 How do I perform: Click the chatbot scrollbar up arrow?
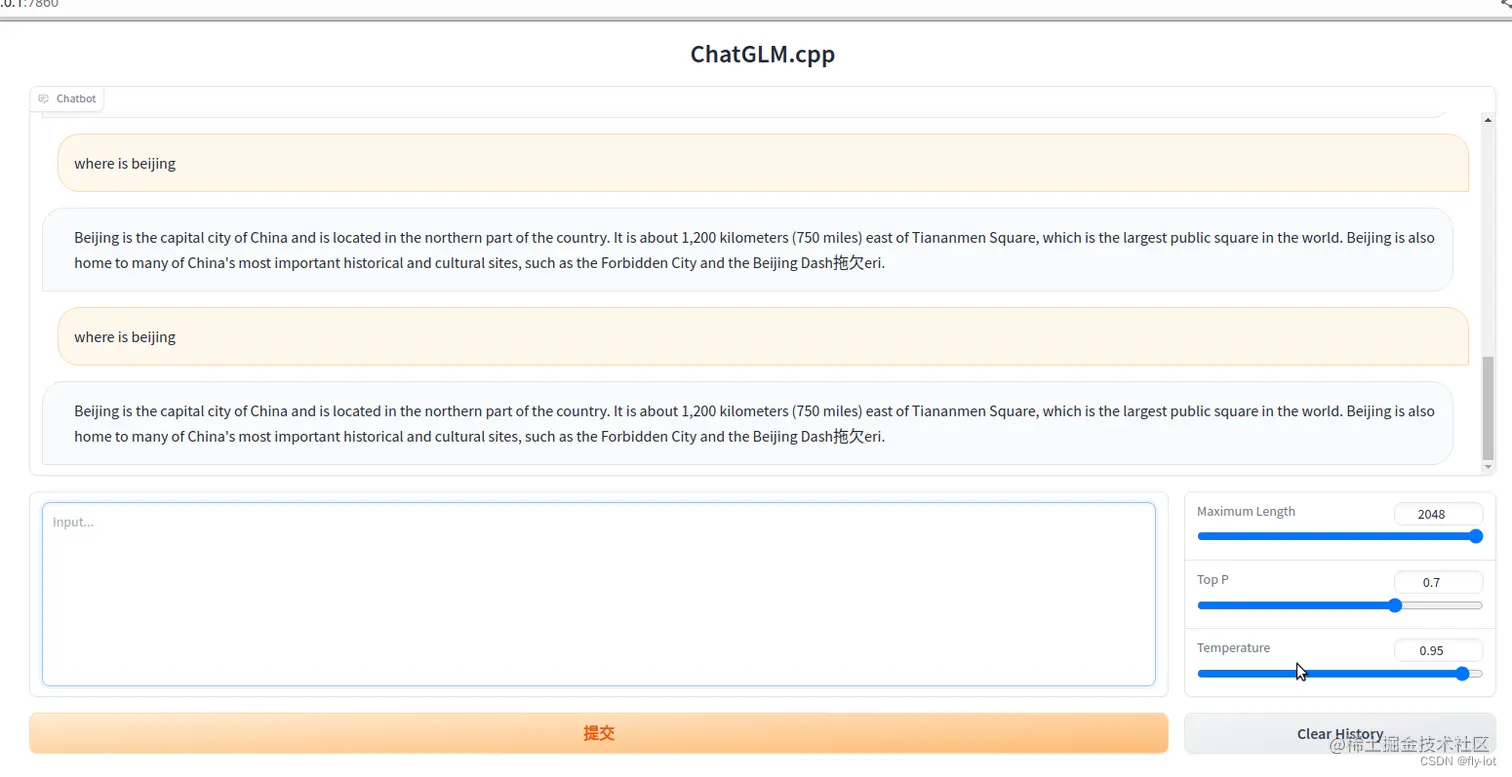(1488, 120)
